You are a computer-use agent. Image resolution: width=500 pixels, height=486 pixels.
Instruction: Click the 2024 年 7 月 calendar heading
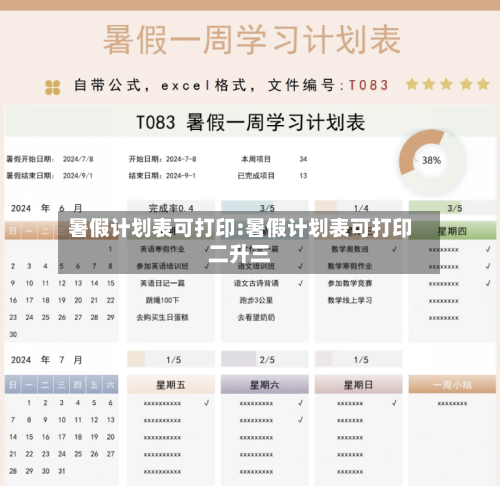[x=46, y=360]
